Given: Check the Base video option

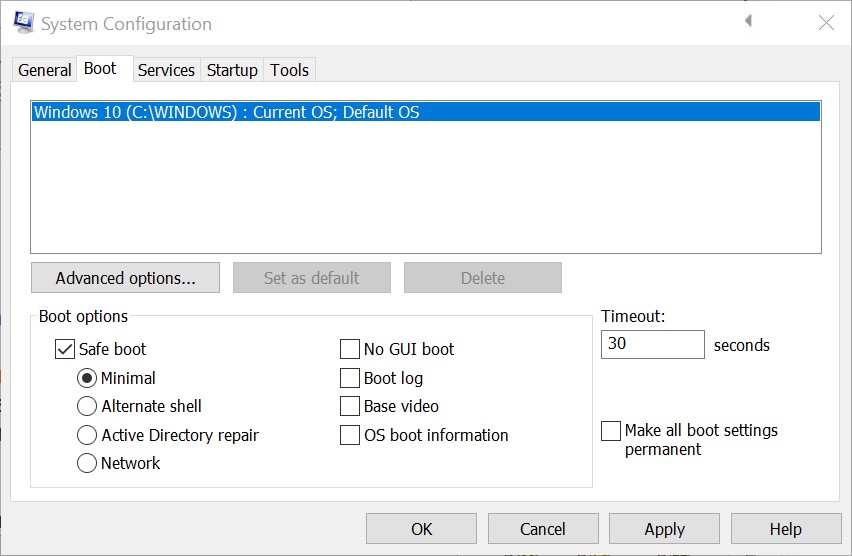Looking at the screenshot, I should click(x=350, y=406).
